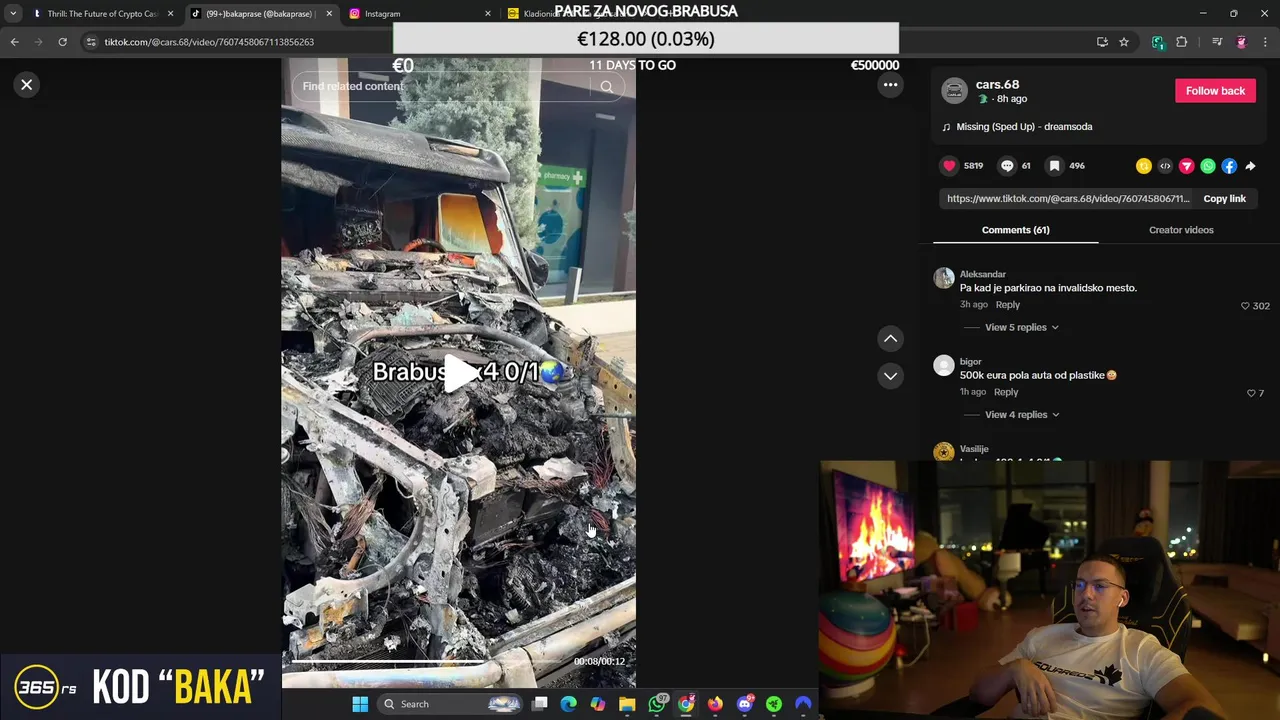
Task: Open comments via the speech bubble icon
Action: click(1007, 166)
